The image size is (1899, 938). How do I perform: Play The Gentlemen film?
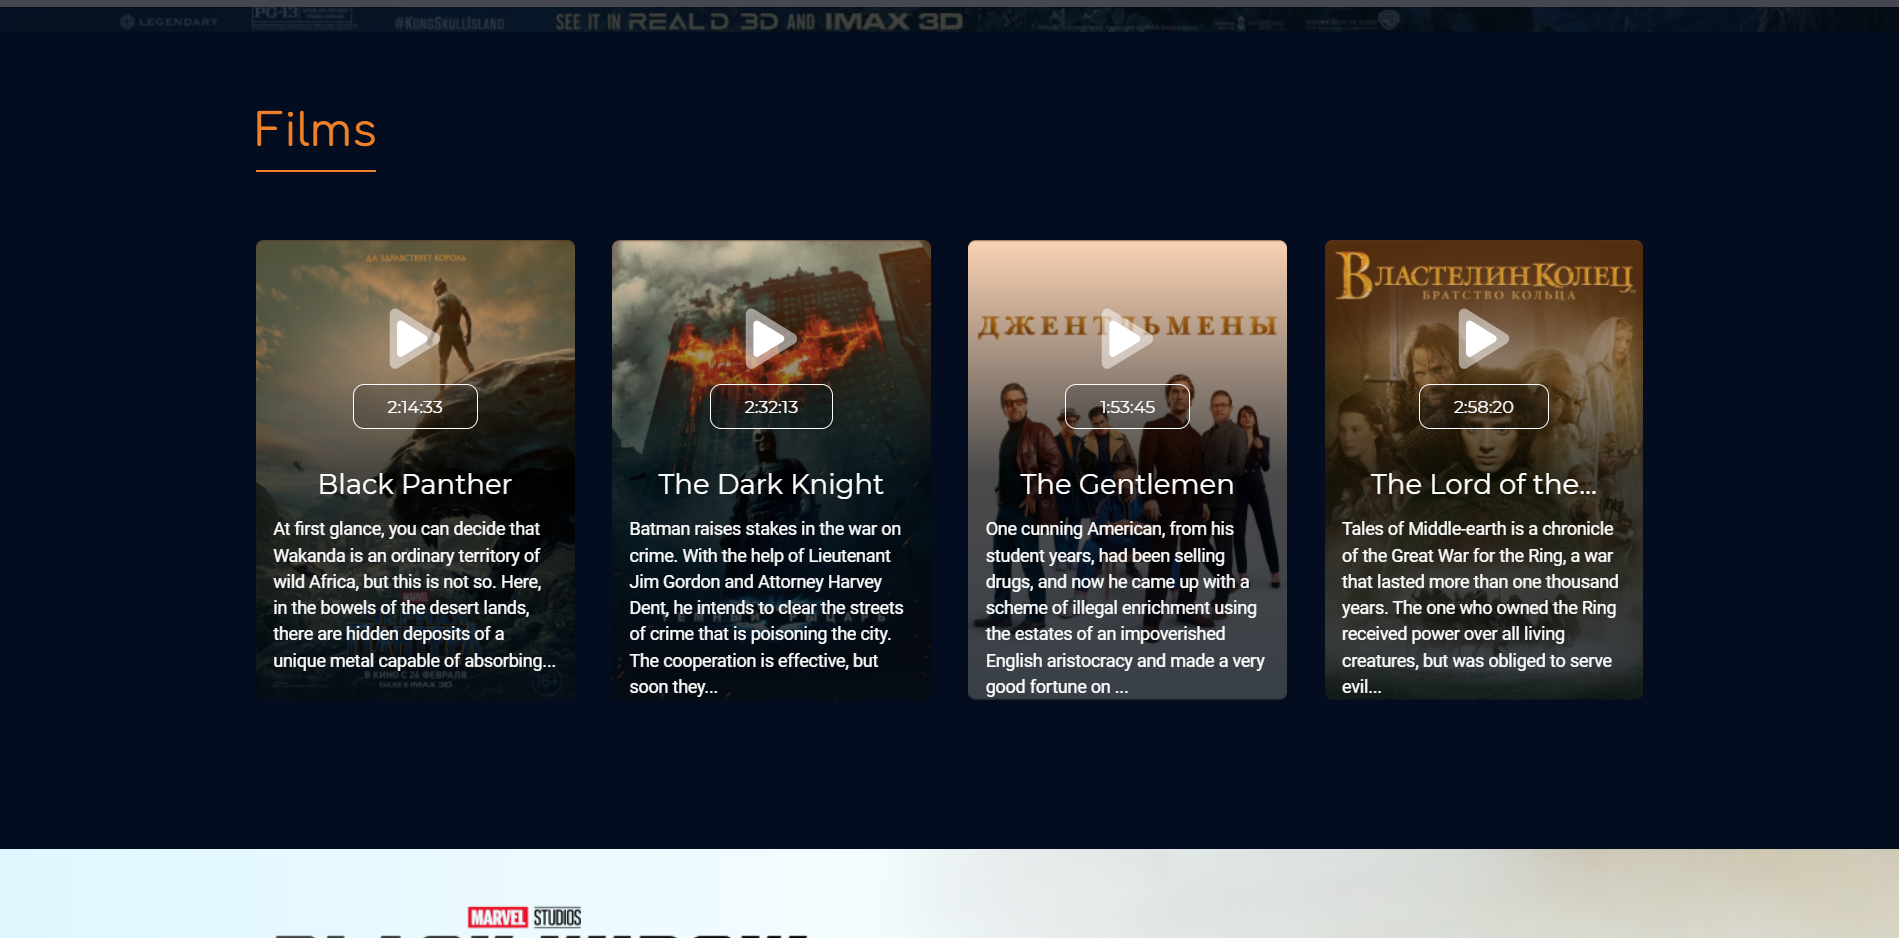1126,339
